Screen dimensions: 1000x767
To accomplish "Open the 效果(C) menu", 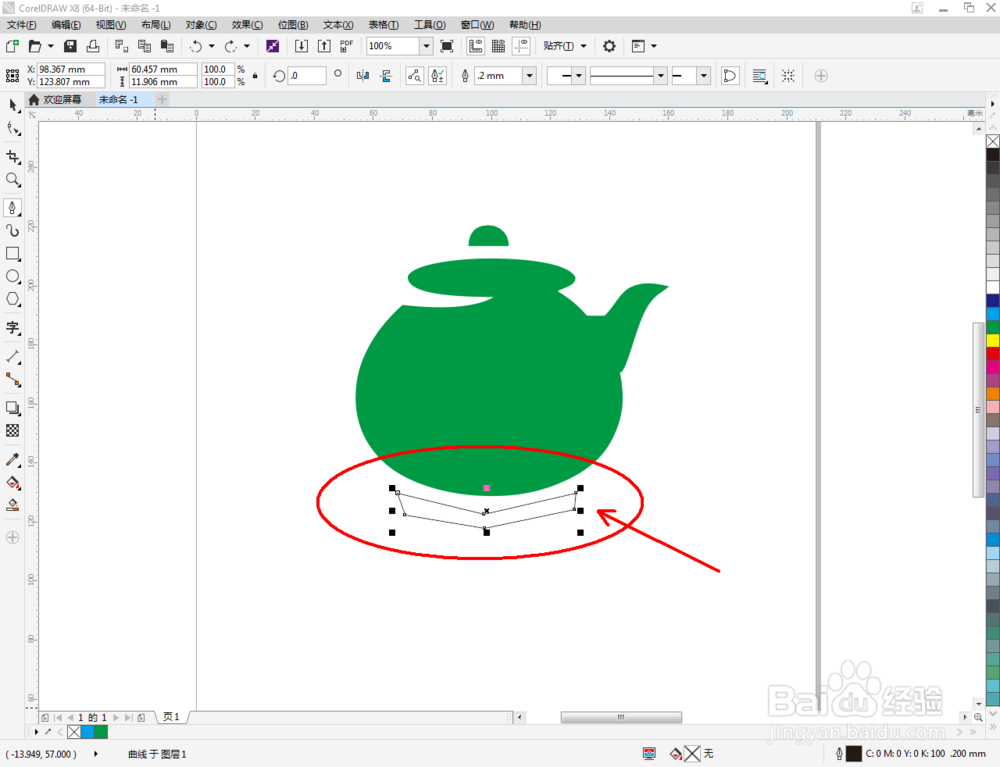I will [x=247, y=25].
